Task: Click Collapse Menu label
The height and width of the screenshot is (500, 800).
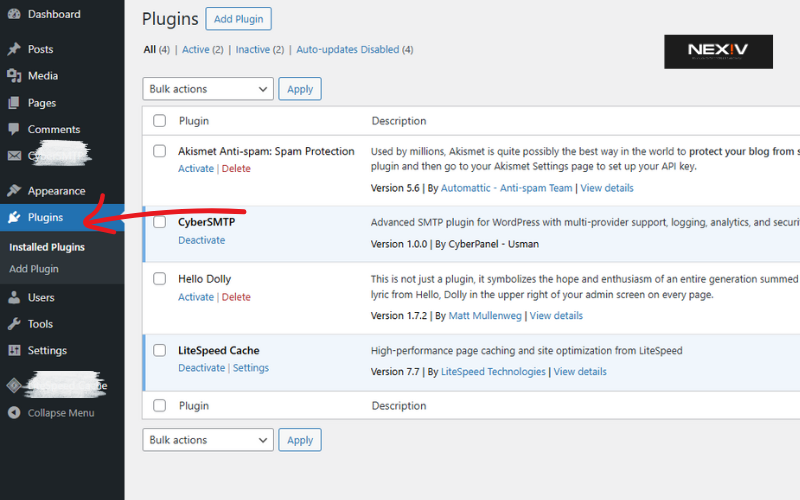Action: point(61,413)
